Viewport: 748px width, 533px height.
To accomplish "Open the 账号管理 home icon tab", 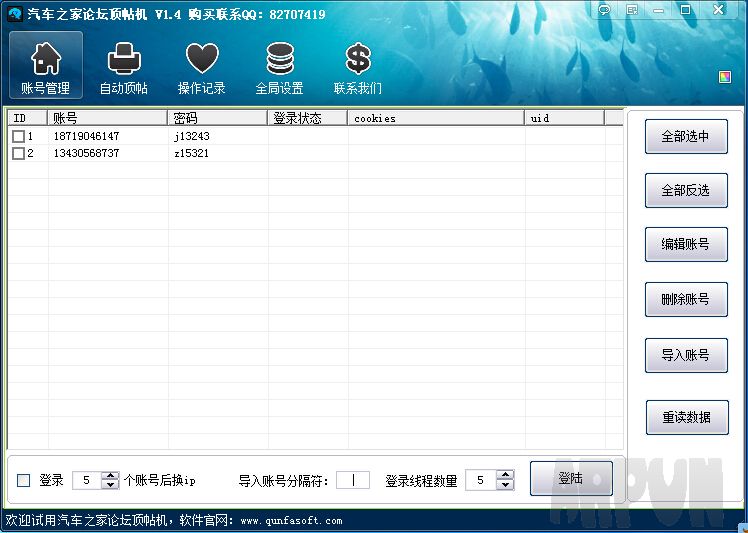I will 45,66.
